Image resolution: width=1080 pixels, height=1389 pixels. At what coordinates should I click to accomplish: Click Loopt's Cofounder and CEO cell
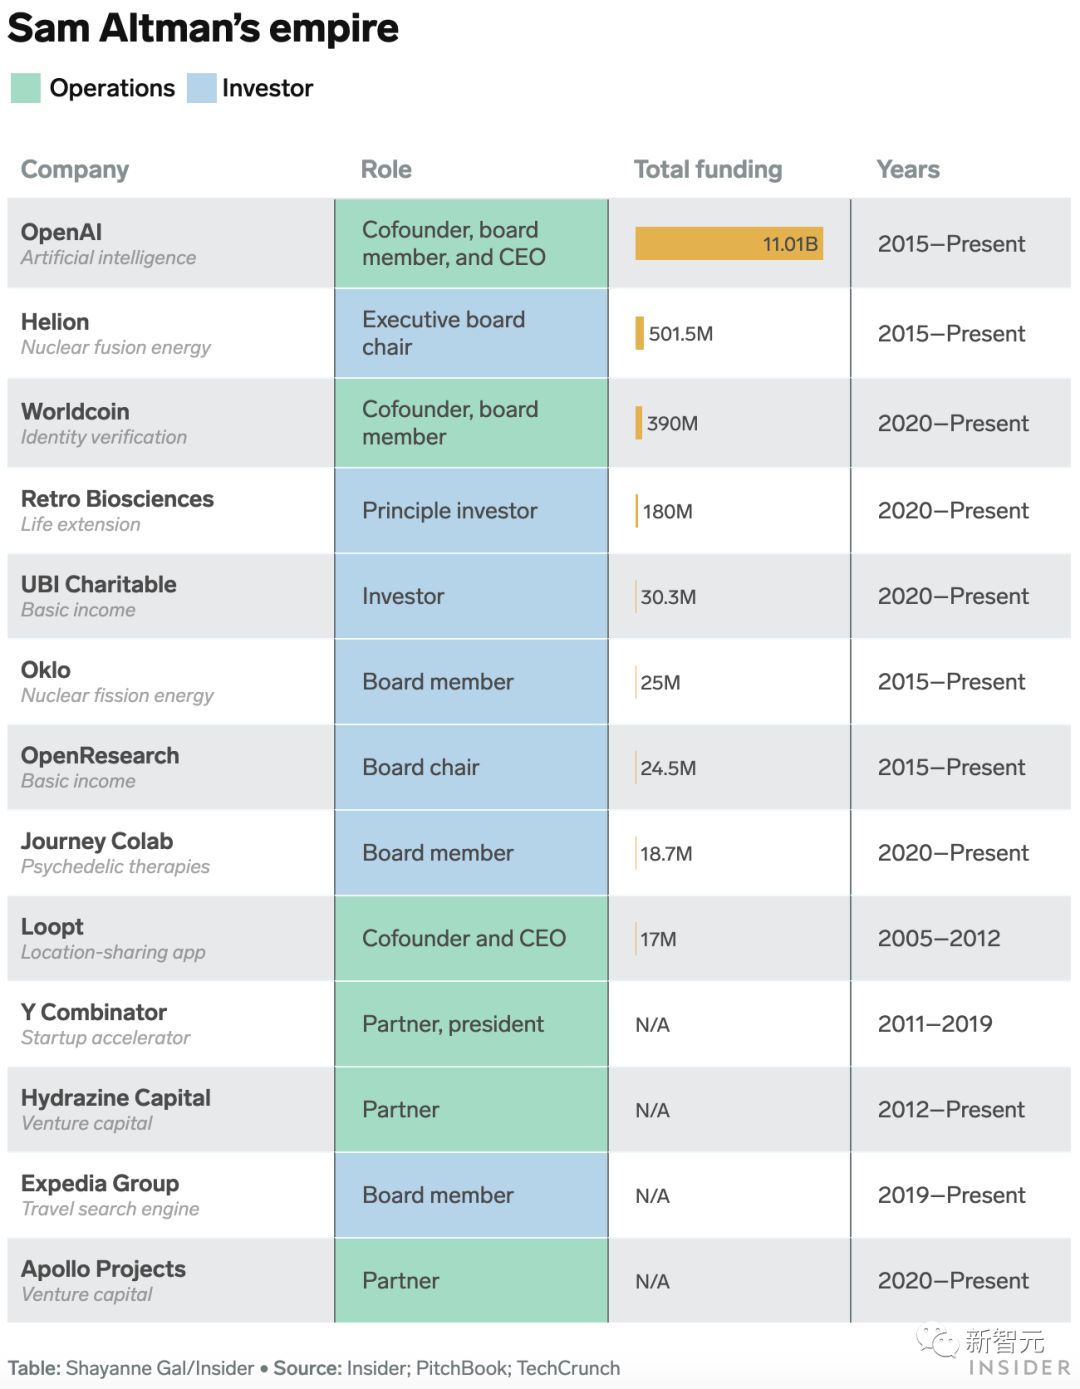[471, 938]
